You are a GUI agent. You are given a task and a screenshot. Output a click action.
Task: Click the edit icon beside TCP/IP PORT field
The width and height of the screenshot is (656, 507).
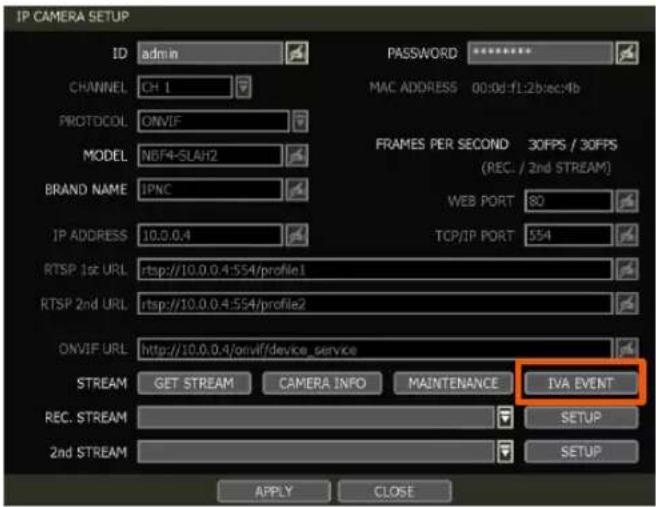[627, 235]
